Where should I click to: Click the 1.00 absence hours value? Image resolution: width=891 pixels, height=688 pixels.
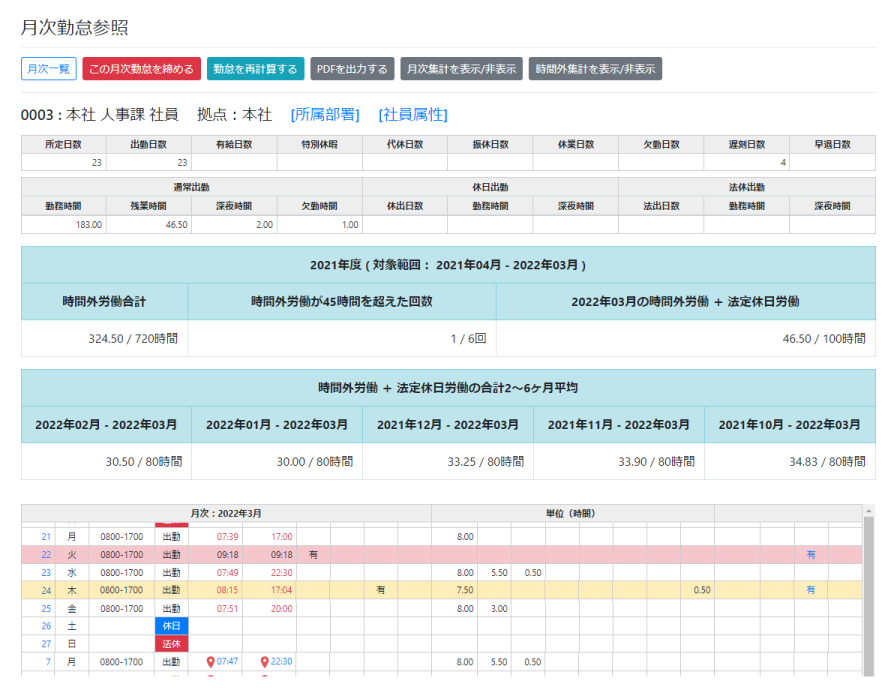350,225
